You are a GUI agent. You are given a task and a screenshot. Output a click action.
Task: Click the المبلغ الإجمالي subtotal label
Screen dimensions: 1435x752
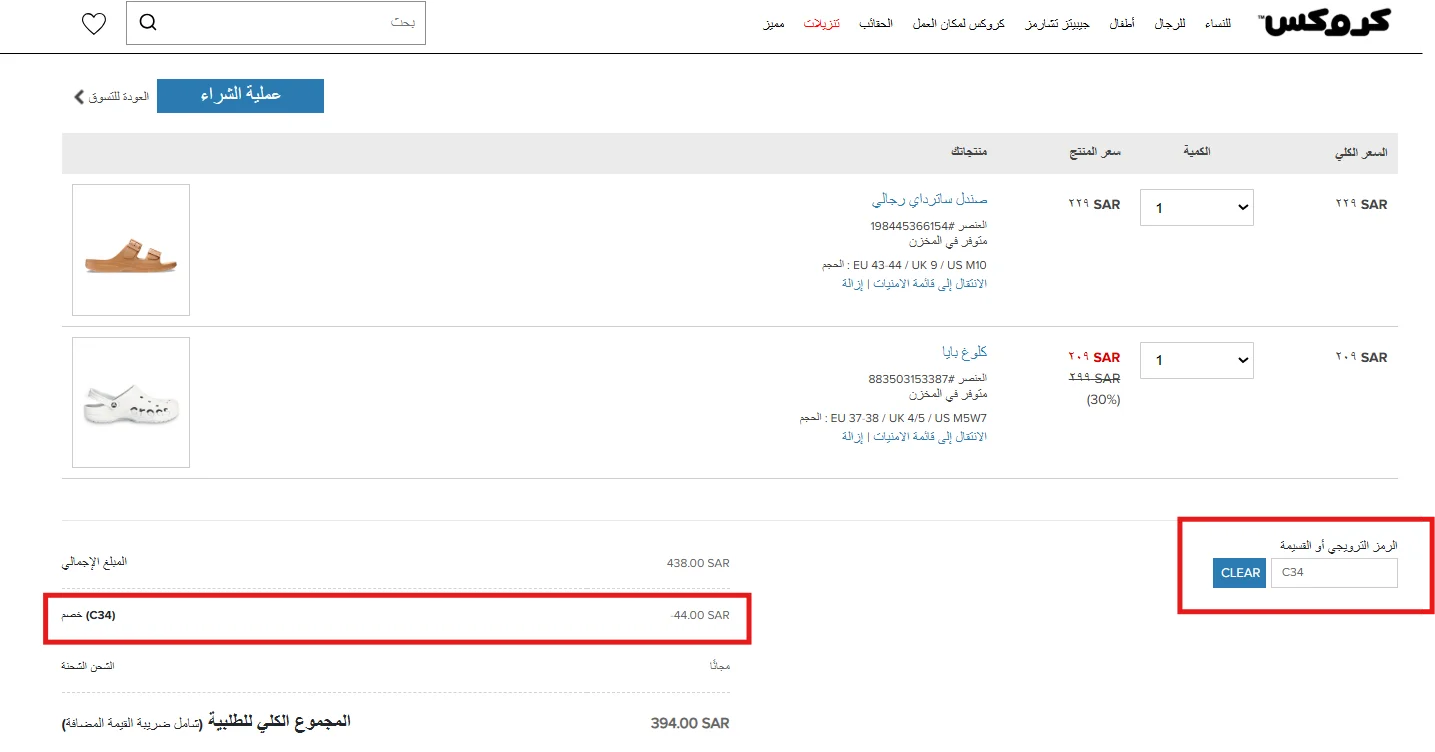tap(95, 563)
